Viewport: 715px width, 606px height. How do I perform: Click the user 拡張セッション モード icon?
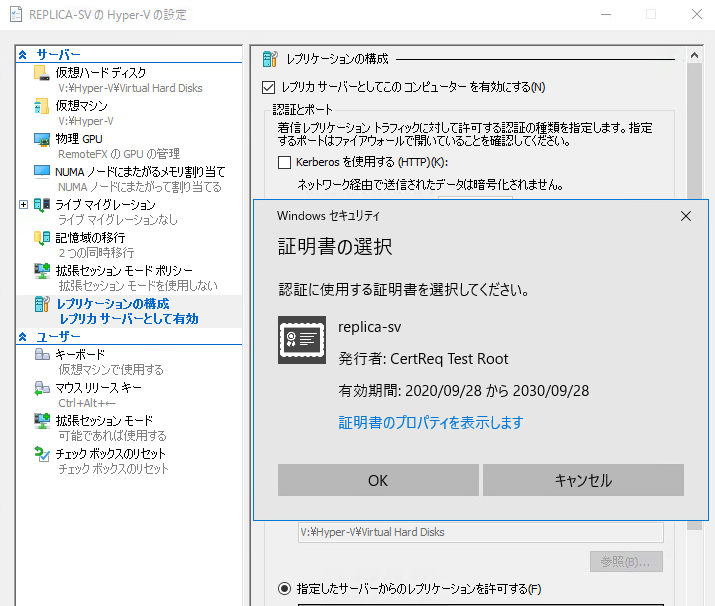pyautogui.click(x=41, y=420)
